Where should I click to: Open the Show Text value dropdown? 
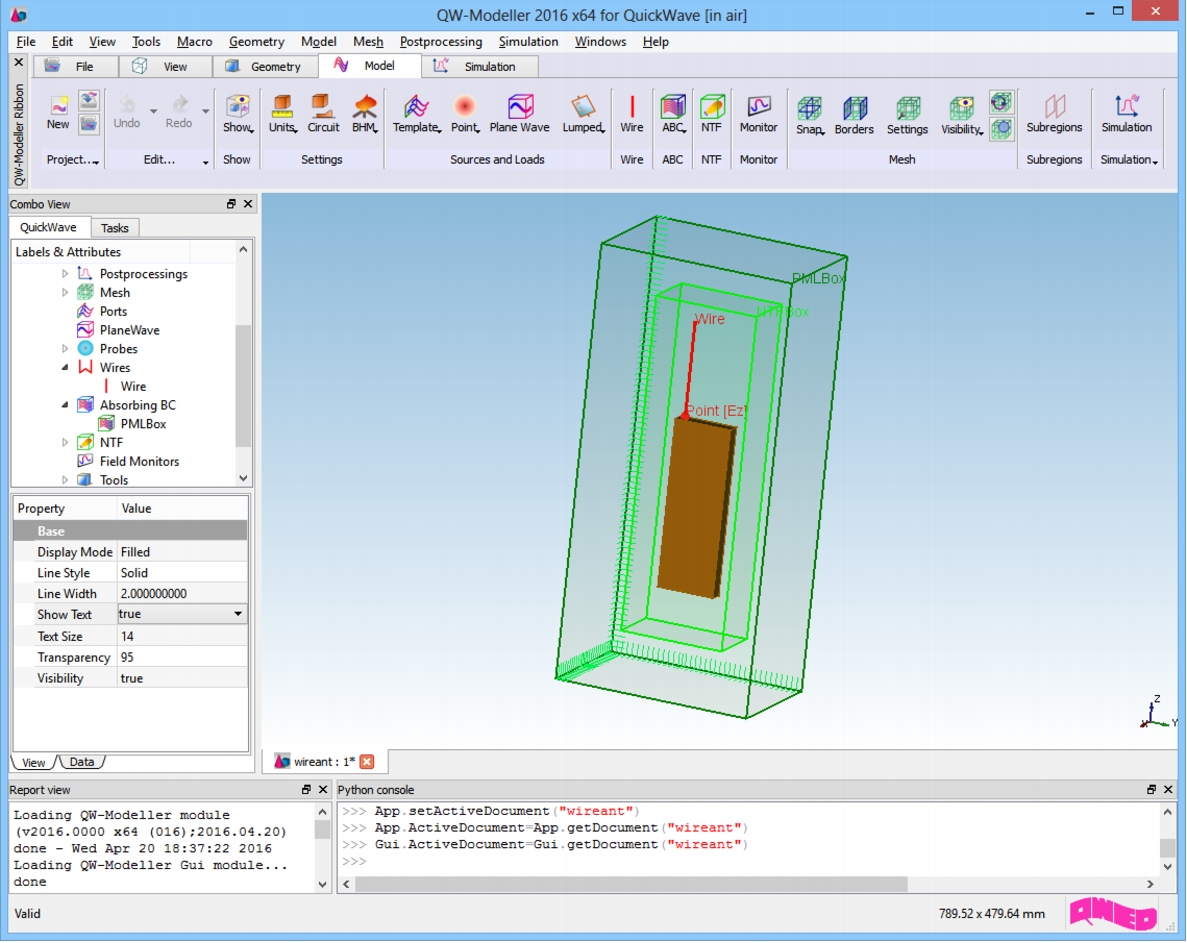click(238, 614)
